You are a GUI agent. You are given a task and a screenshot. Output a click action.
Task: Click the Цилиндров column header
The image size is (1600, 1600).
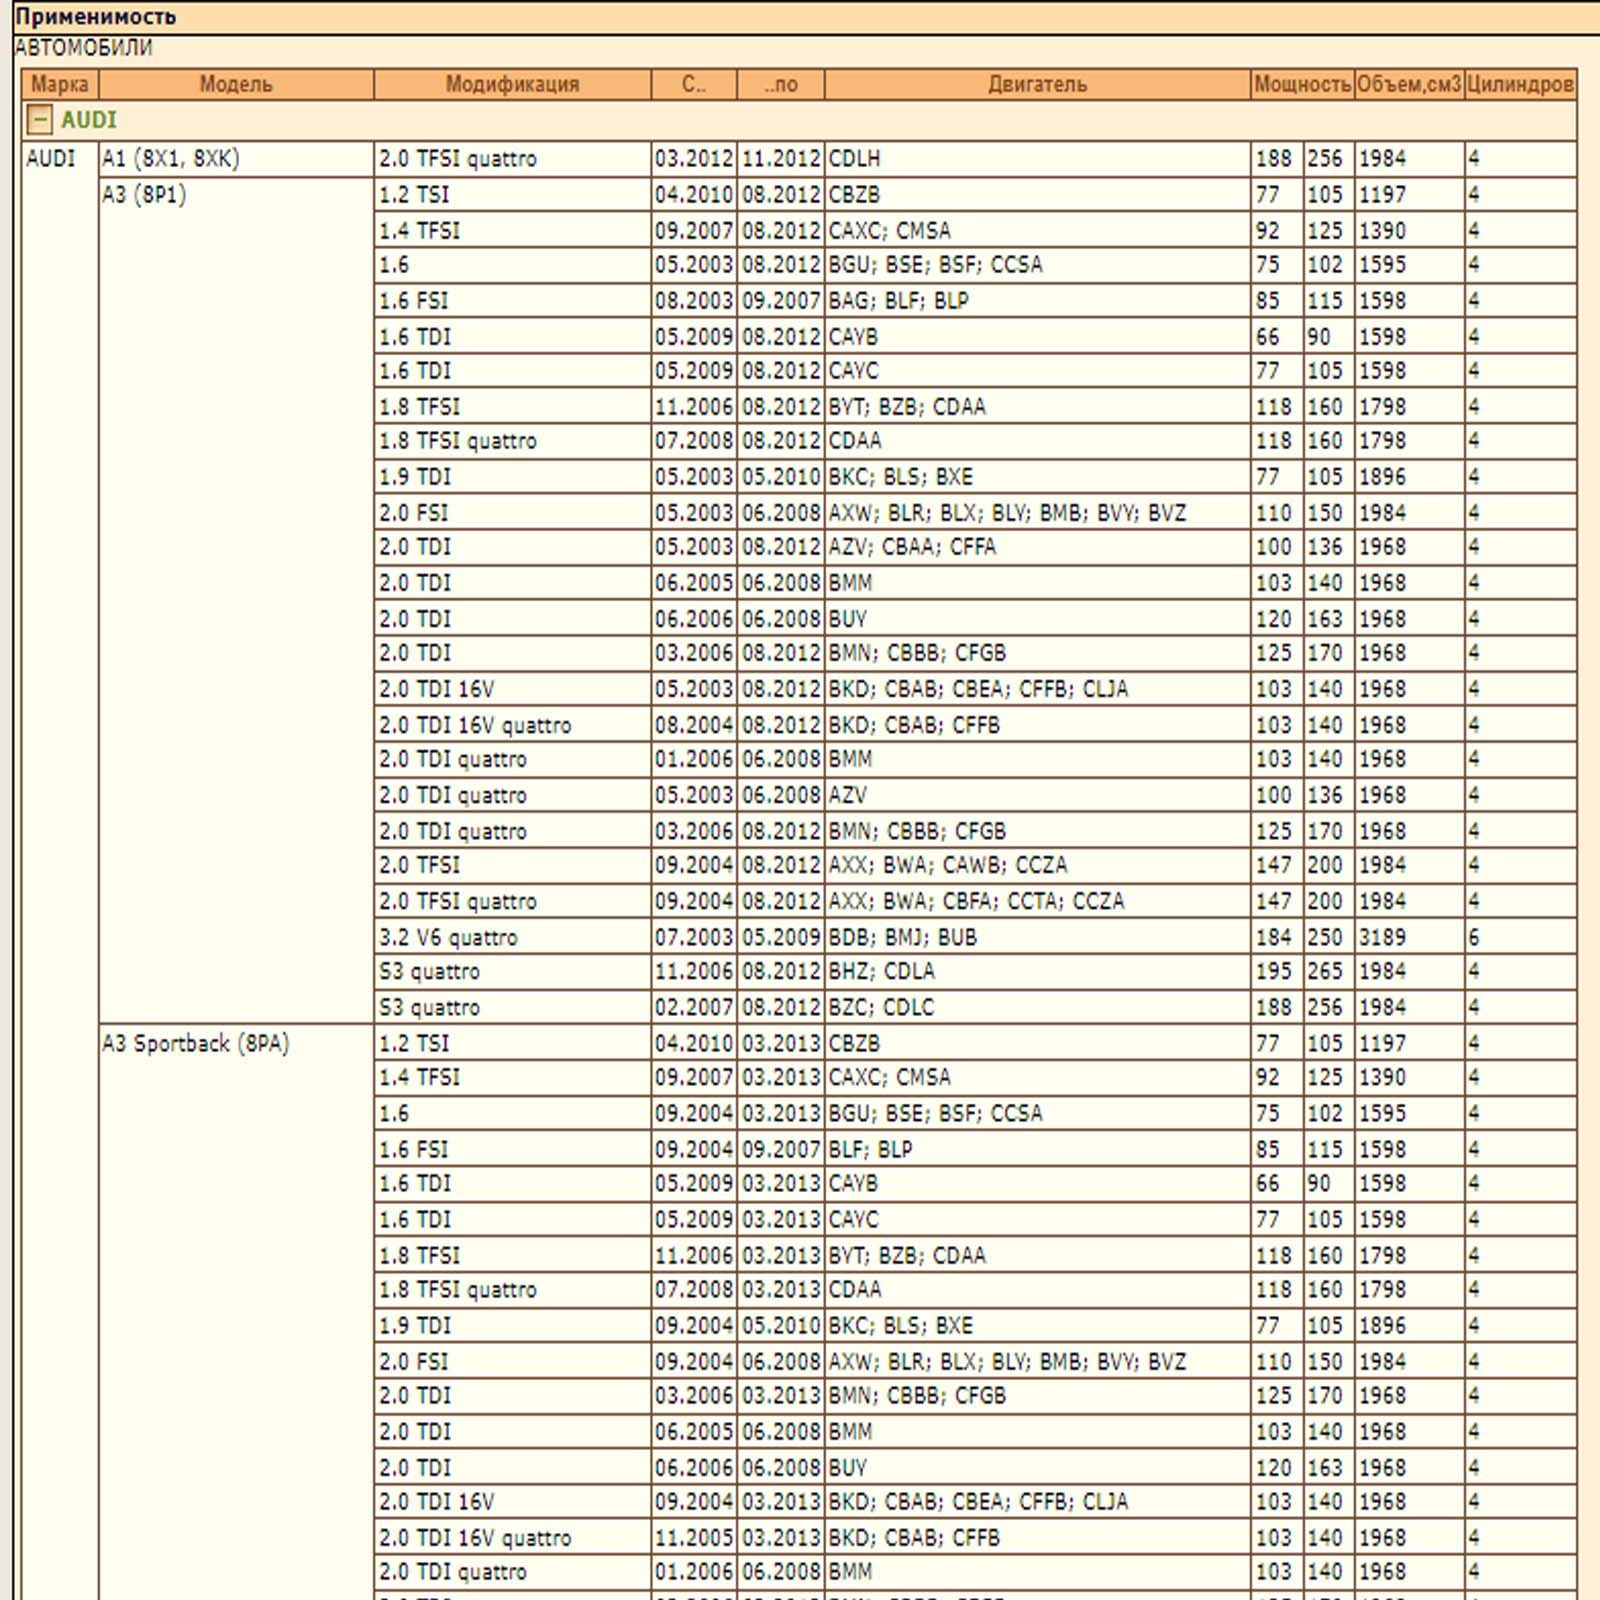(1520, 84)
